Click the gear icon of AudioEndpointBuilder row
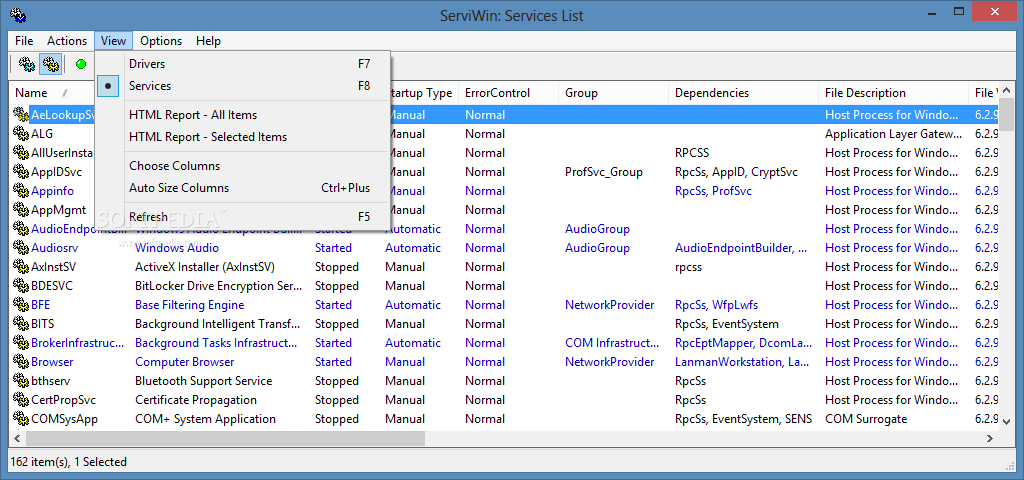 pos(22,229)
